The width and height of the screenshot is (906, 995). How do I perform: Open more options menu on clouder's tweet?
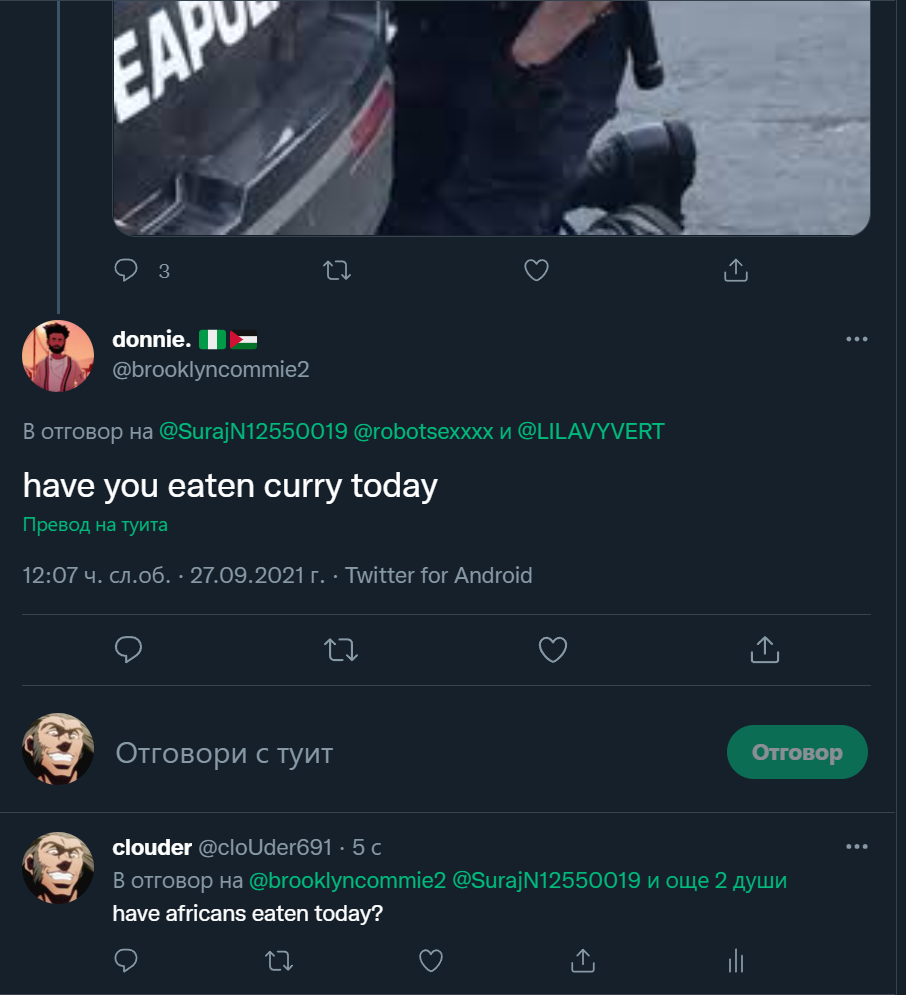pyautogui.click(x=857, y=847)
